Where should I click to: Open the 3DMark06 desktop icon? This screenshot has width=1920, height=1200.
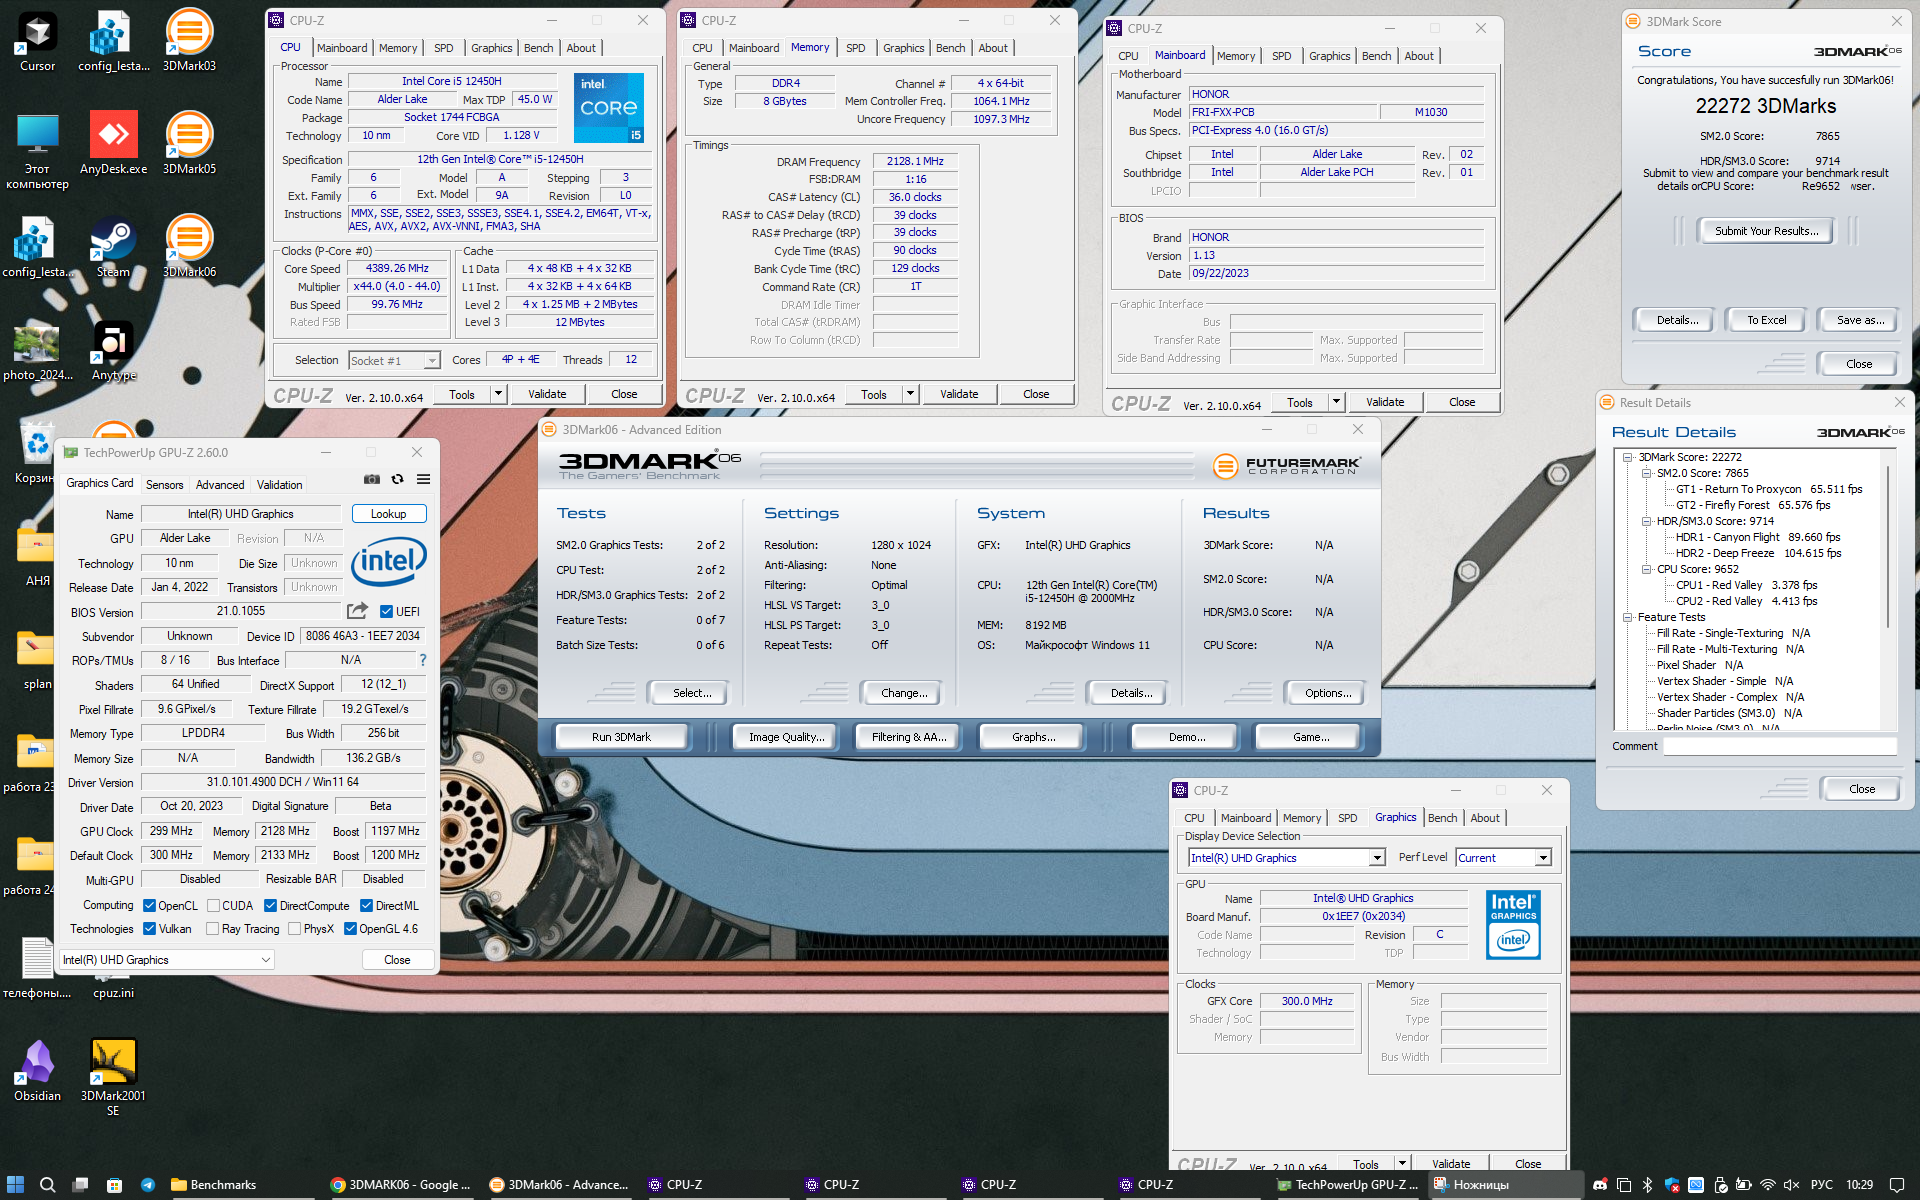[189, 248]
